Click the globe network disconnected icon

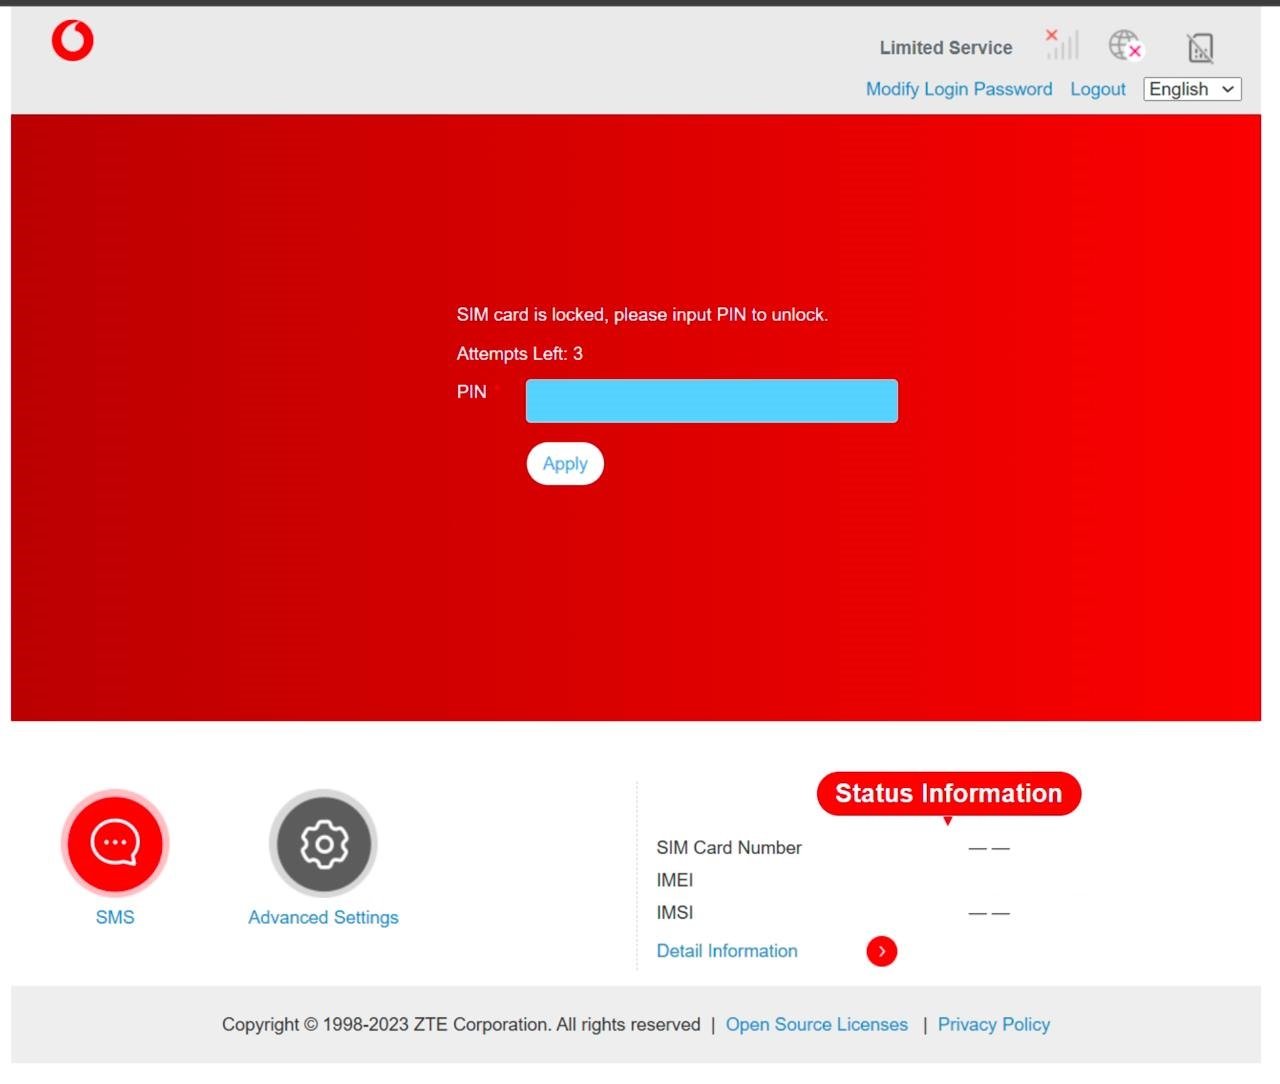1125,45
